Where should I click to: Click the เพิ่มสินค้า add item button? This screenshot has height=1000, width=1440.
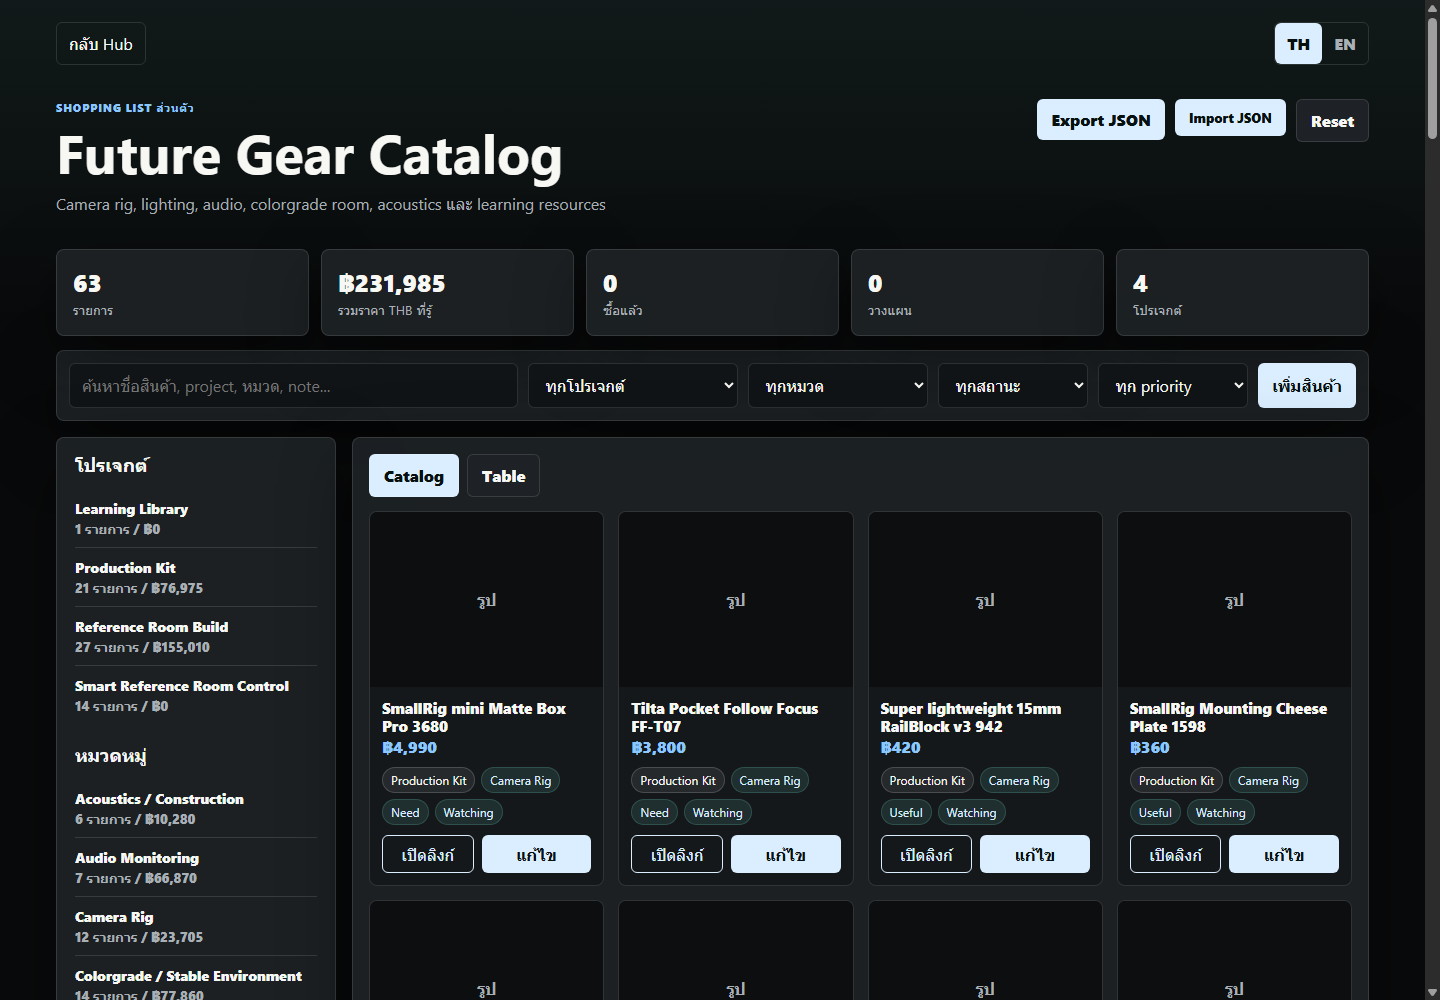pos(1307,386)
